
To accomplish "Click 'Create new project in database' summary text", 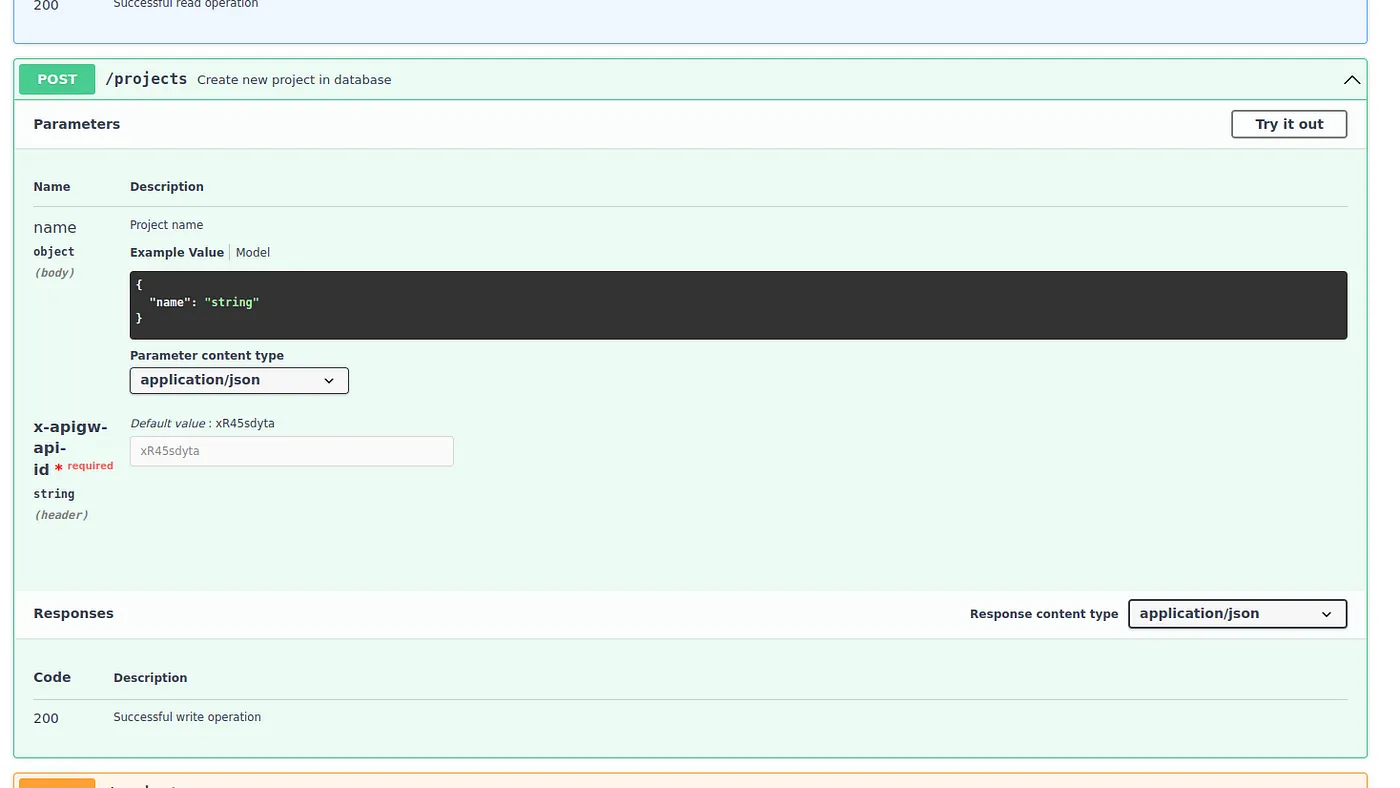I will (294, 80).
